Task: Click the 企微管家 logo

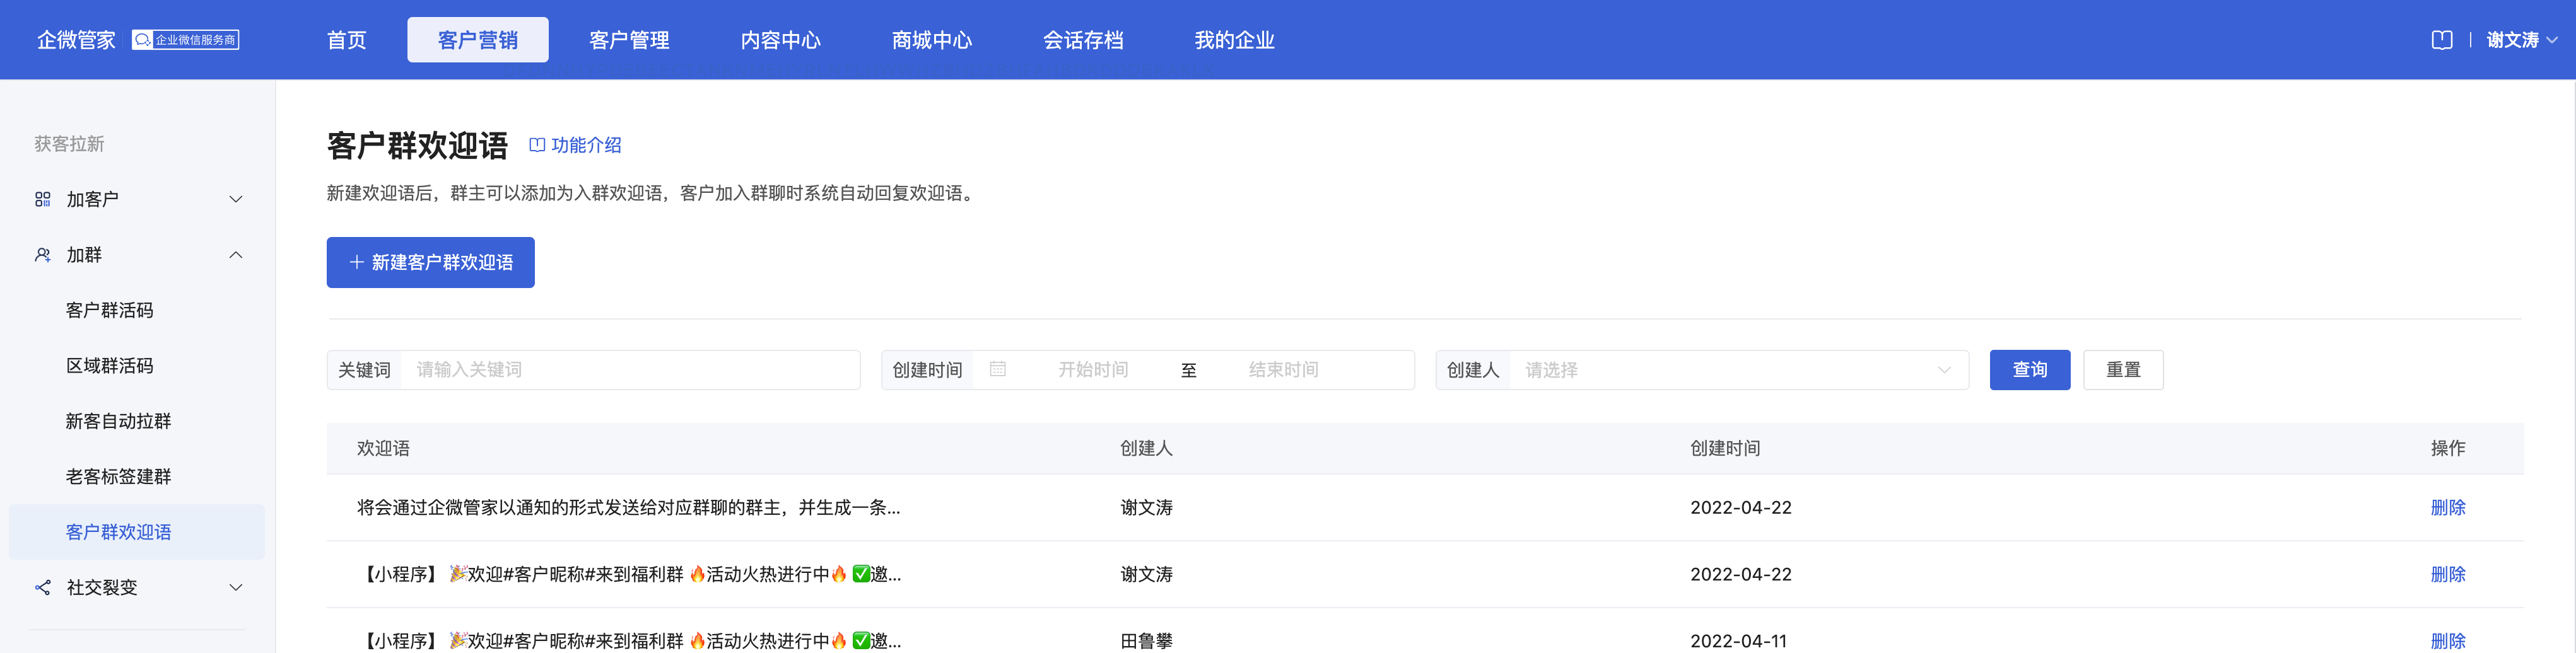Action: tap(76, 40)
